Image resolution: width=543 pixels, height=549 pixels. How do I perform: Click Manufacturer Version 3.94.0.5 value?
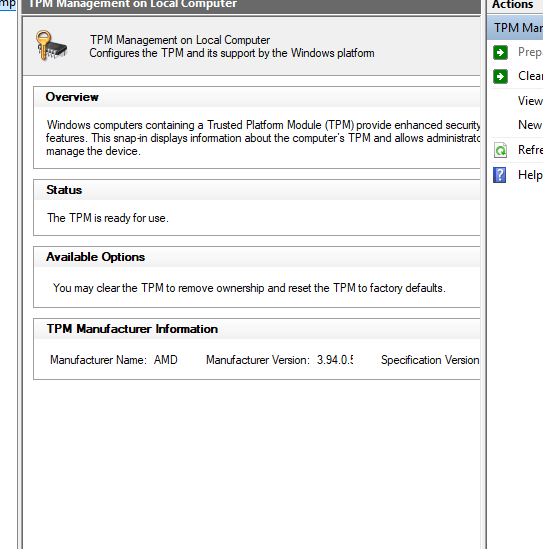pyautogui.click(x=335, y=360)
